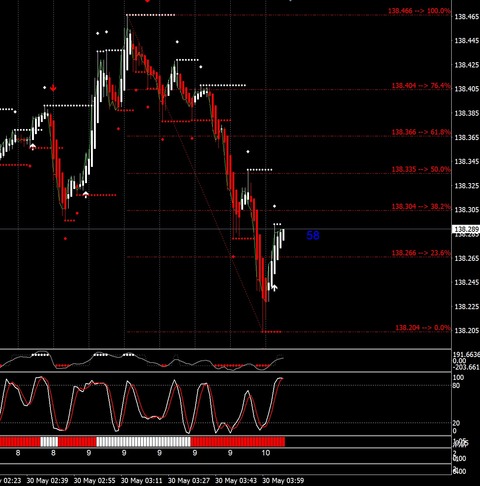Click the stochastic 20 level label
This screenshot has height=486, width=480.
click(x=456, y=423)
